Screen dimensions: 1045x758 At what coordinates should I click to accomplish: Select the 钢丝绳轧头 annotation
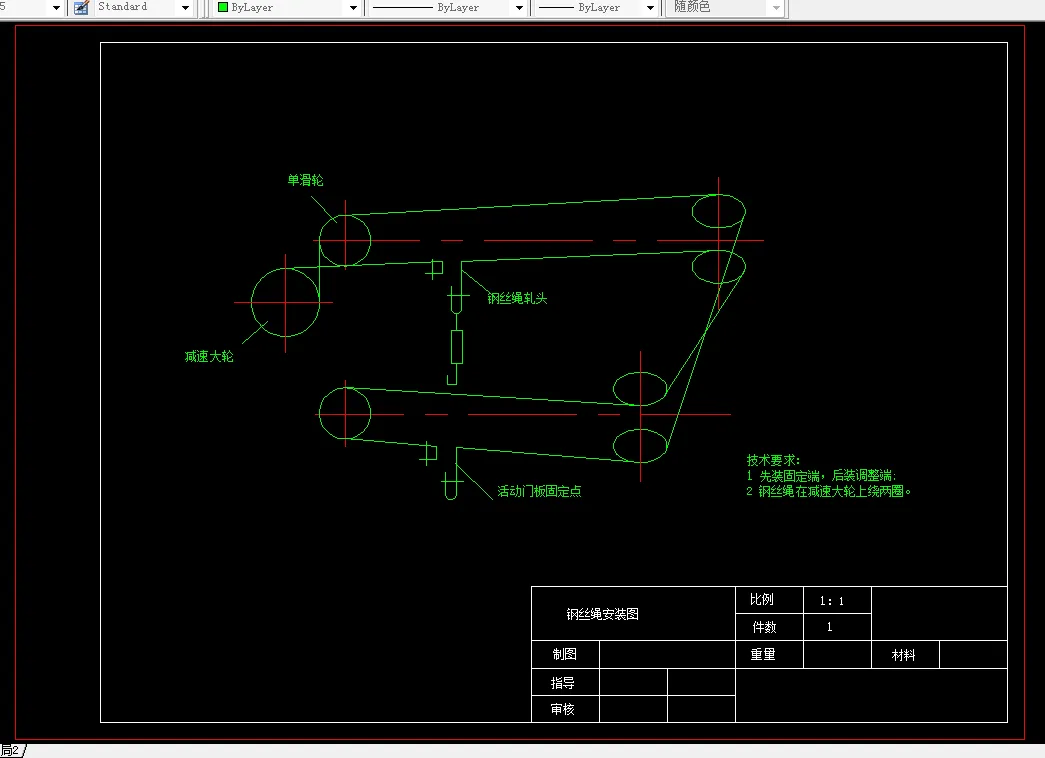(x=517, y=298)
